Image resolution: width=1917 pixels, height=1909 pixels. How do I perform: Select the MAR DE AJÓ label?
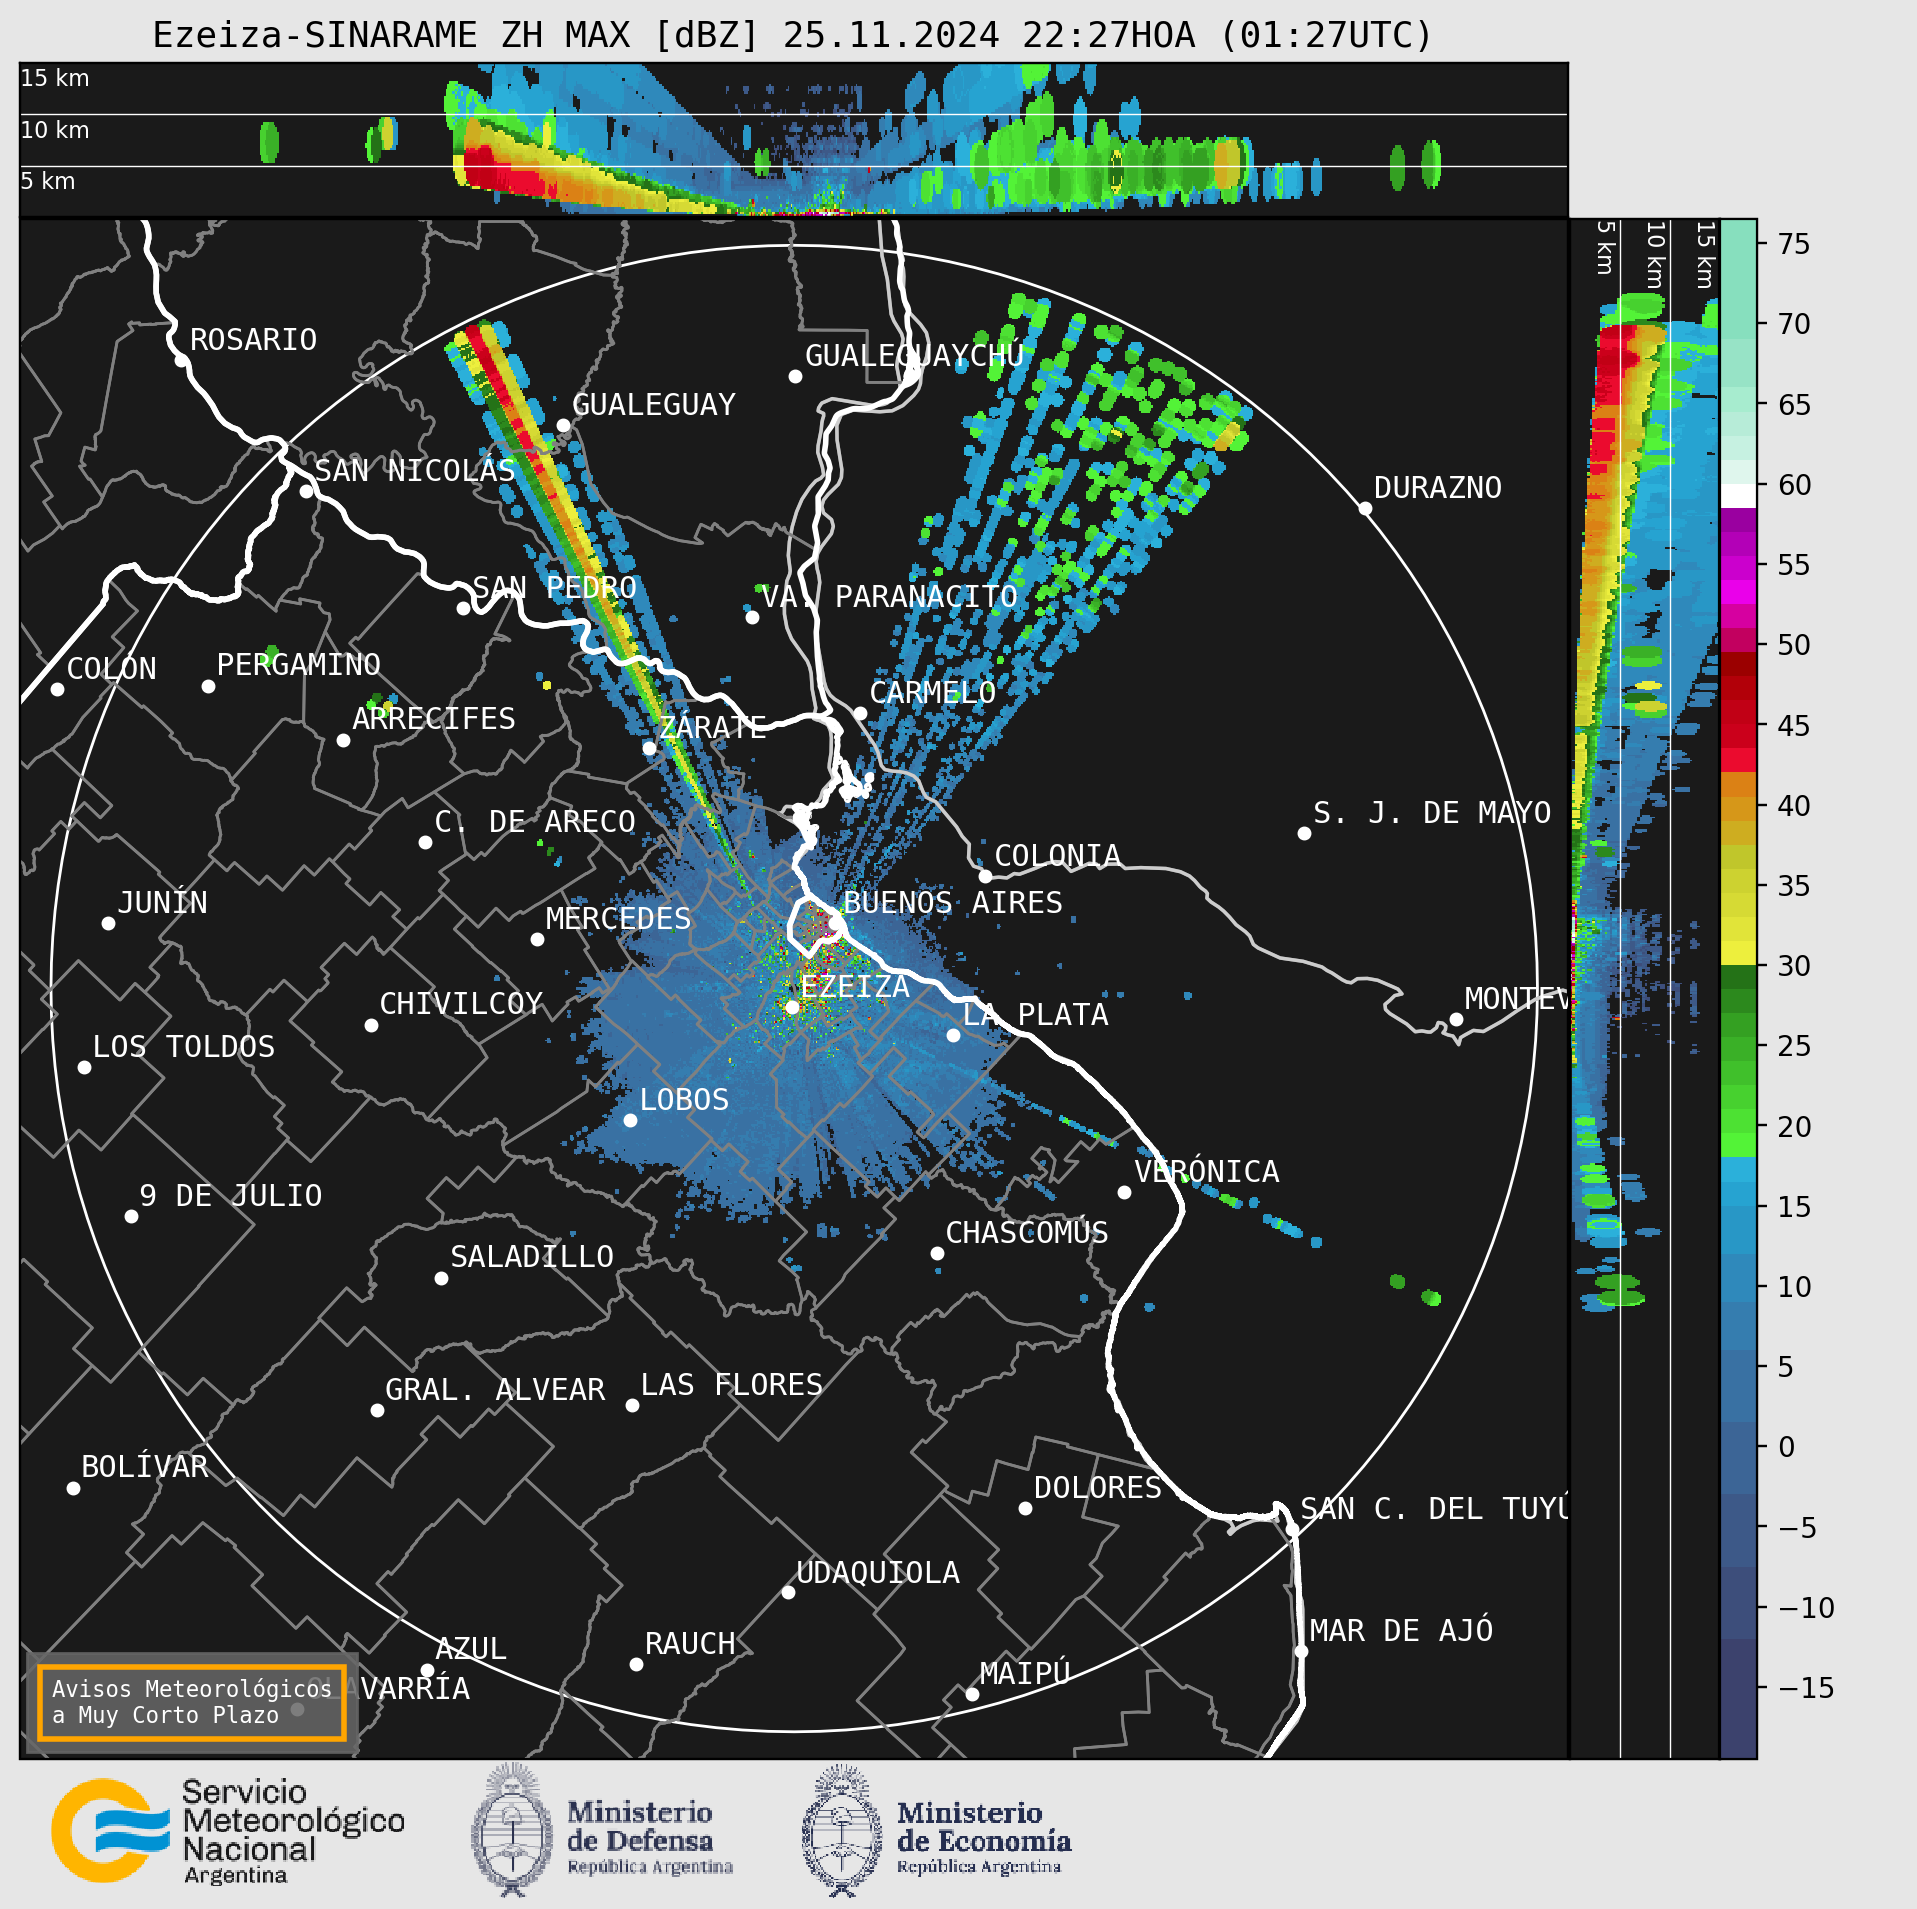click(x=1401, y=1631)
